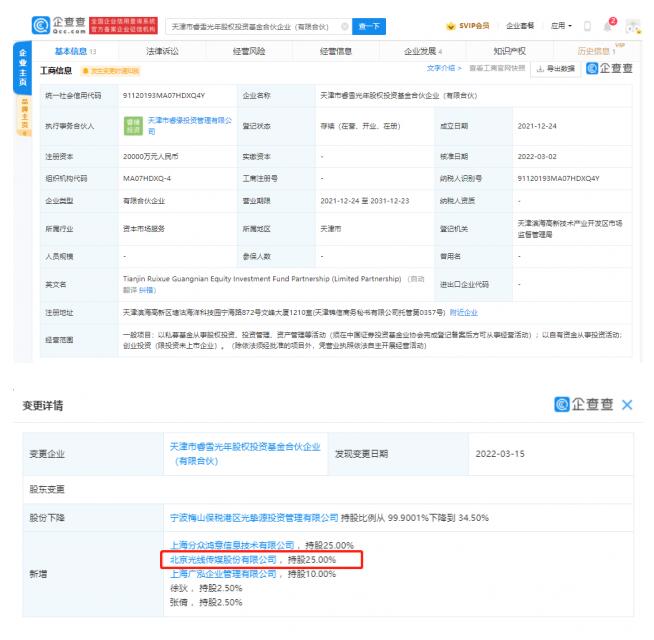The image size is (654, 640).
Task: Switch to 企业发展 tab
Action: click(423, 51)
